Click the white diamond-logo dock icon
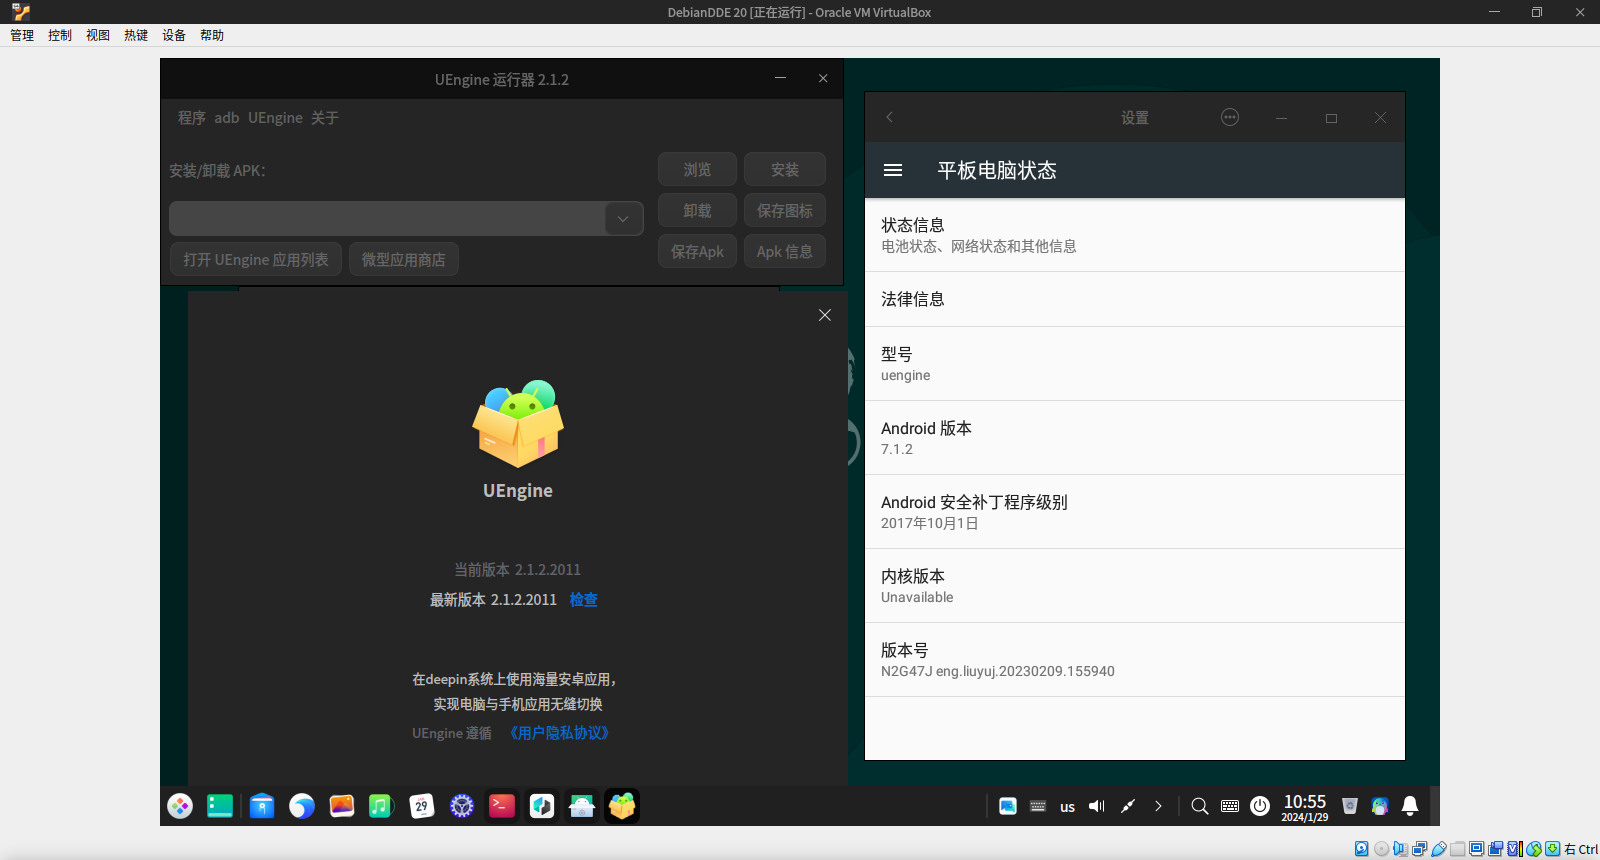 pyautogui.click(x=542, y=806)
